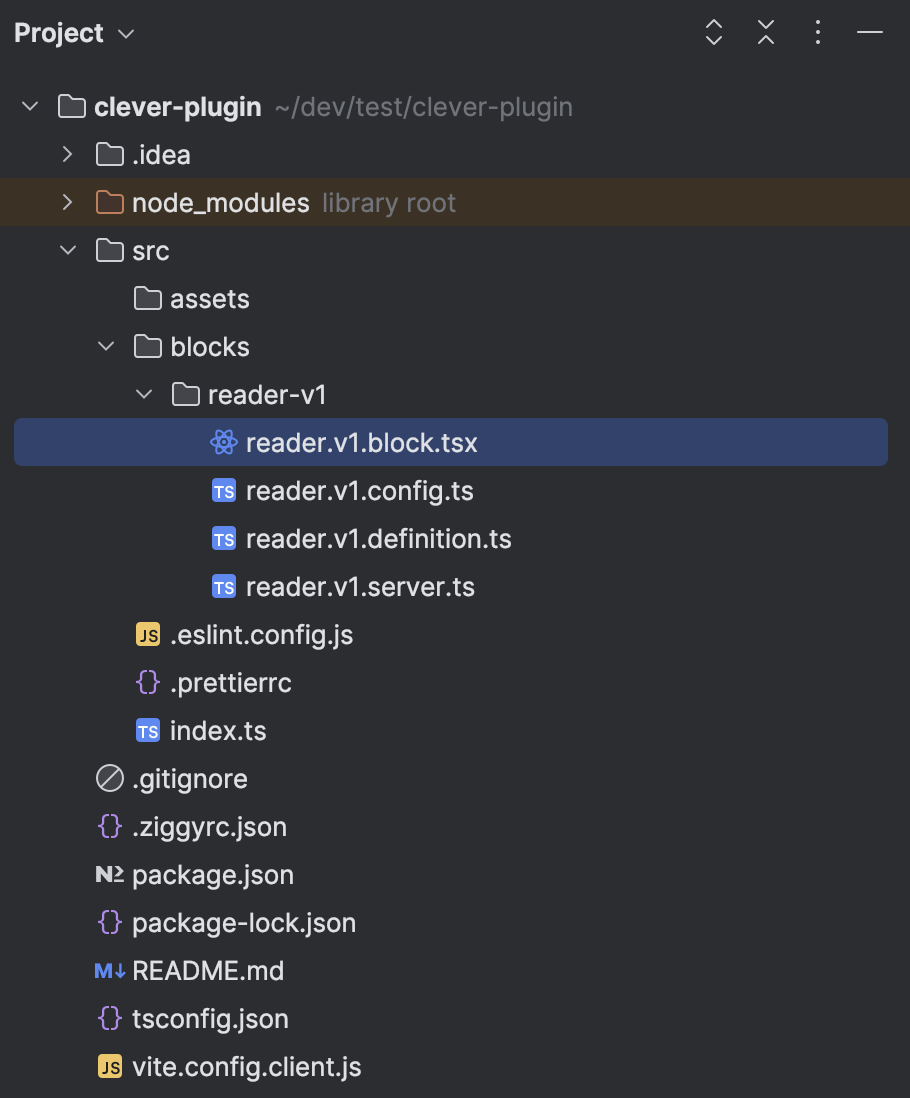Viewport: 910px width, 1098px height.
Task: Collapse the reader-v1 folder
Action: (143, 394)
